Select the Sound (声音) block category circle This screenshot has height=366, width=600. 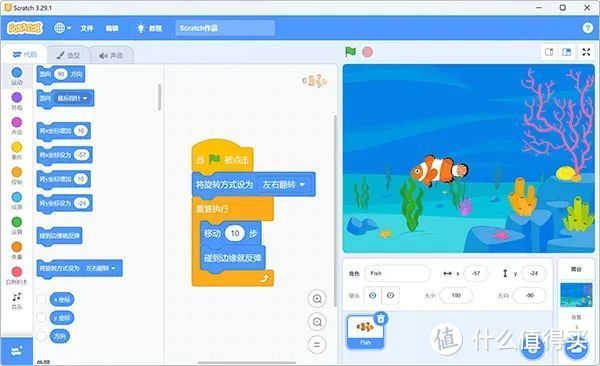click(16, 123)
